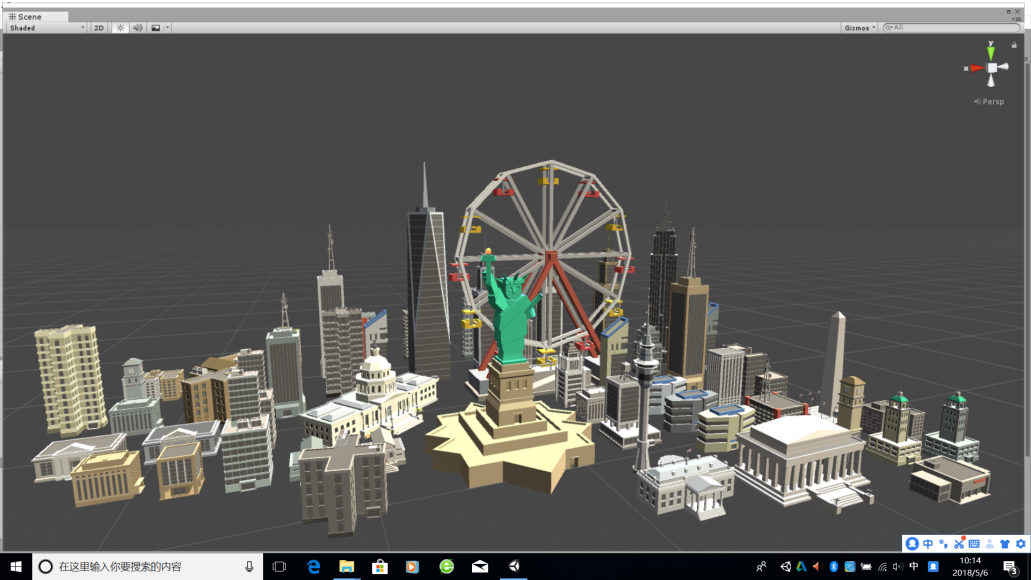Open the Wi-Fi network tray icon
1031x580 pixels.
(x=882, y=566)
